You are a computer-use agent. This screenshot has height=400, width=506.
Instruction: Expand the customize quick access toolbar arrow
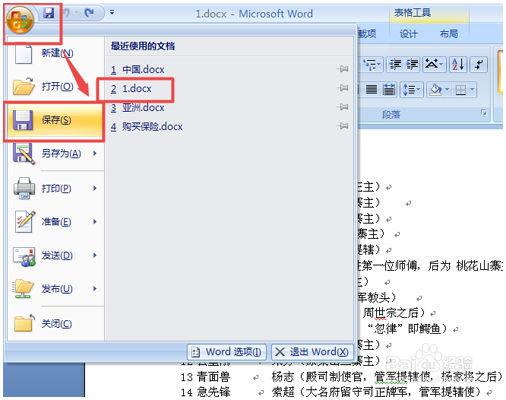point(112,13)
